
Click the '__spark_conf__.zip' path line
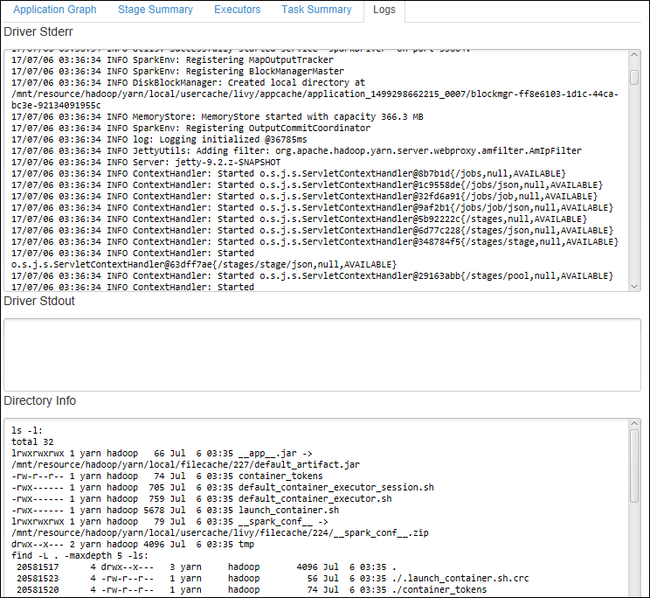point(220,533)
